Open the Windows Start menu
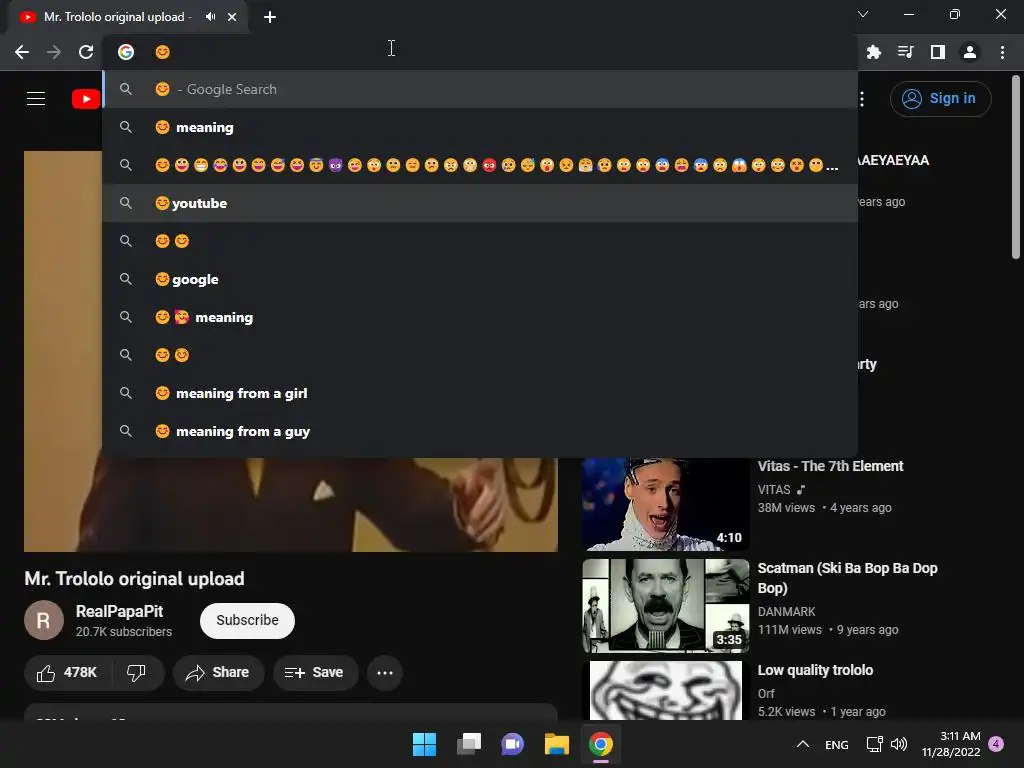The image size is (1024, 768). (424, 744)
